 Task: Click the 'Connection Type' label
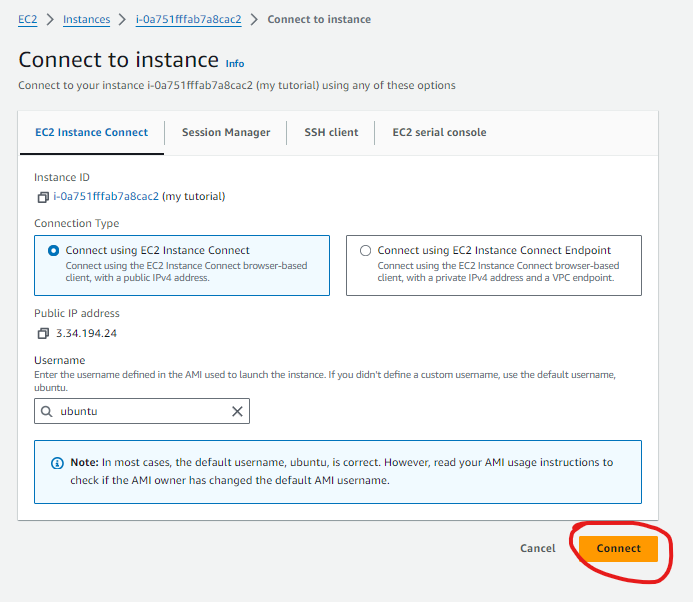(x=76, y=223)
